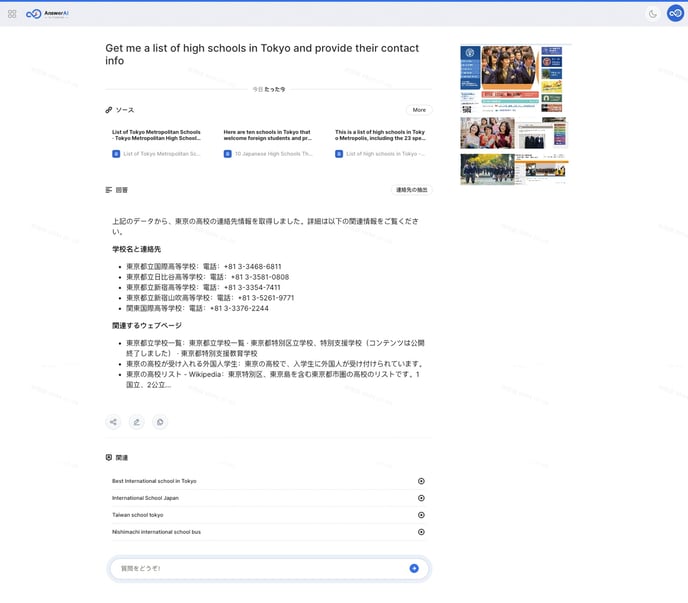The image size is (688, 603).
Task: Click the 'List of high schools in Tokyo' source icon
Action: coord(339,154)
